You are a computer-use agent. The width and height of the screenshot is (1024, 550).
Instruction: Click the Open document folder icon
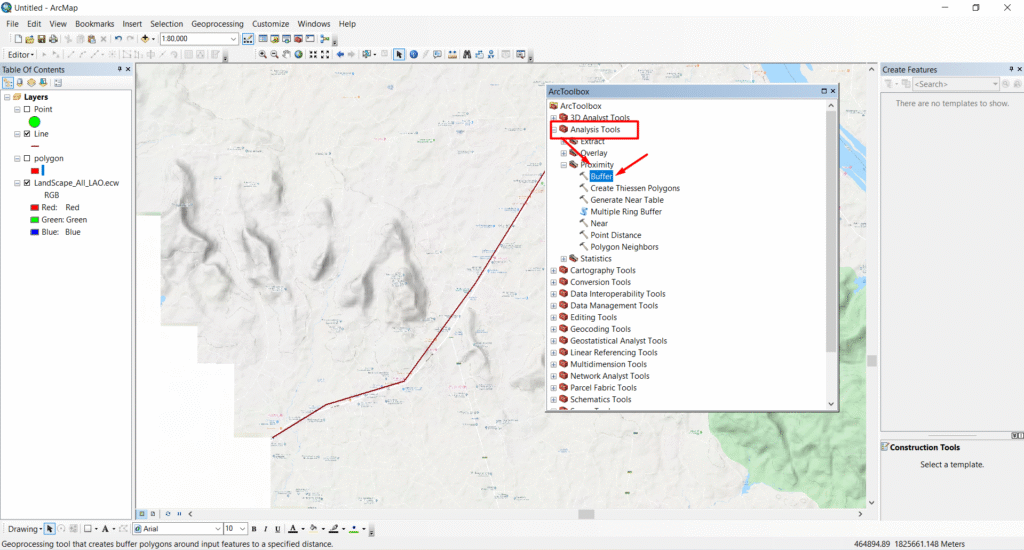29,39
